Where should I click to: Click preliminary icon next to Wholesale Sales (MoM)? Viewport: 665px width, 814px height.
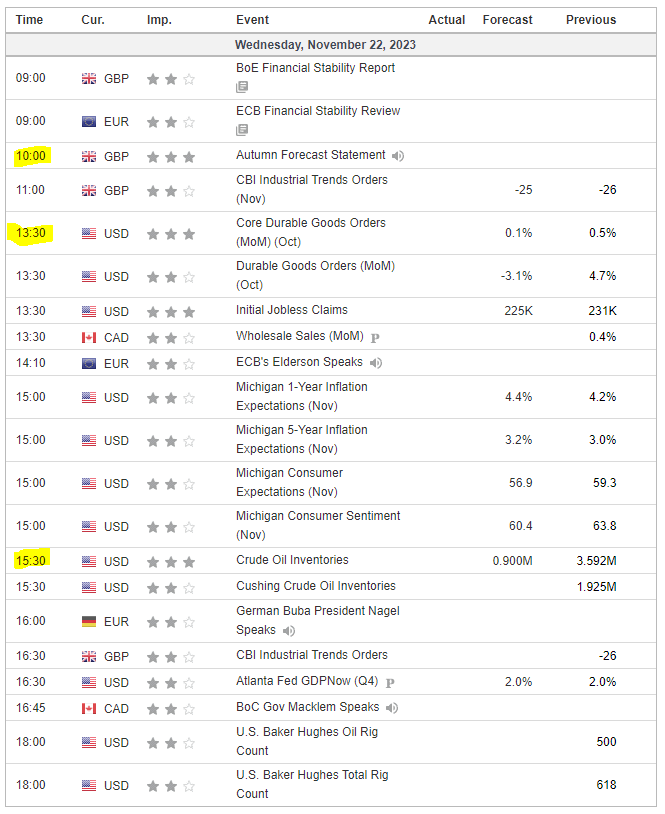376,337
